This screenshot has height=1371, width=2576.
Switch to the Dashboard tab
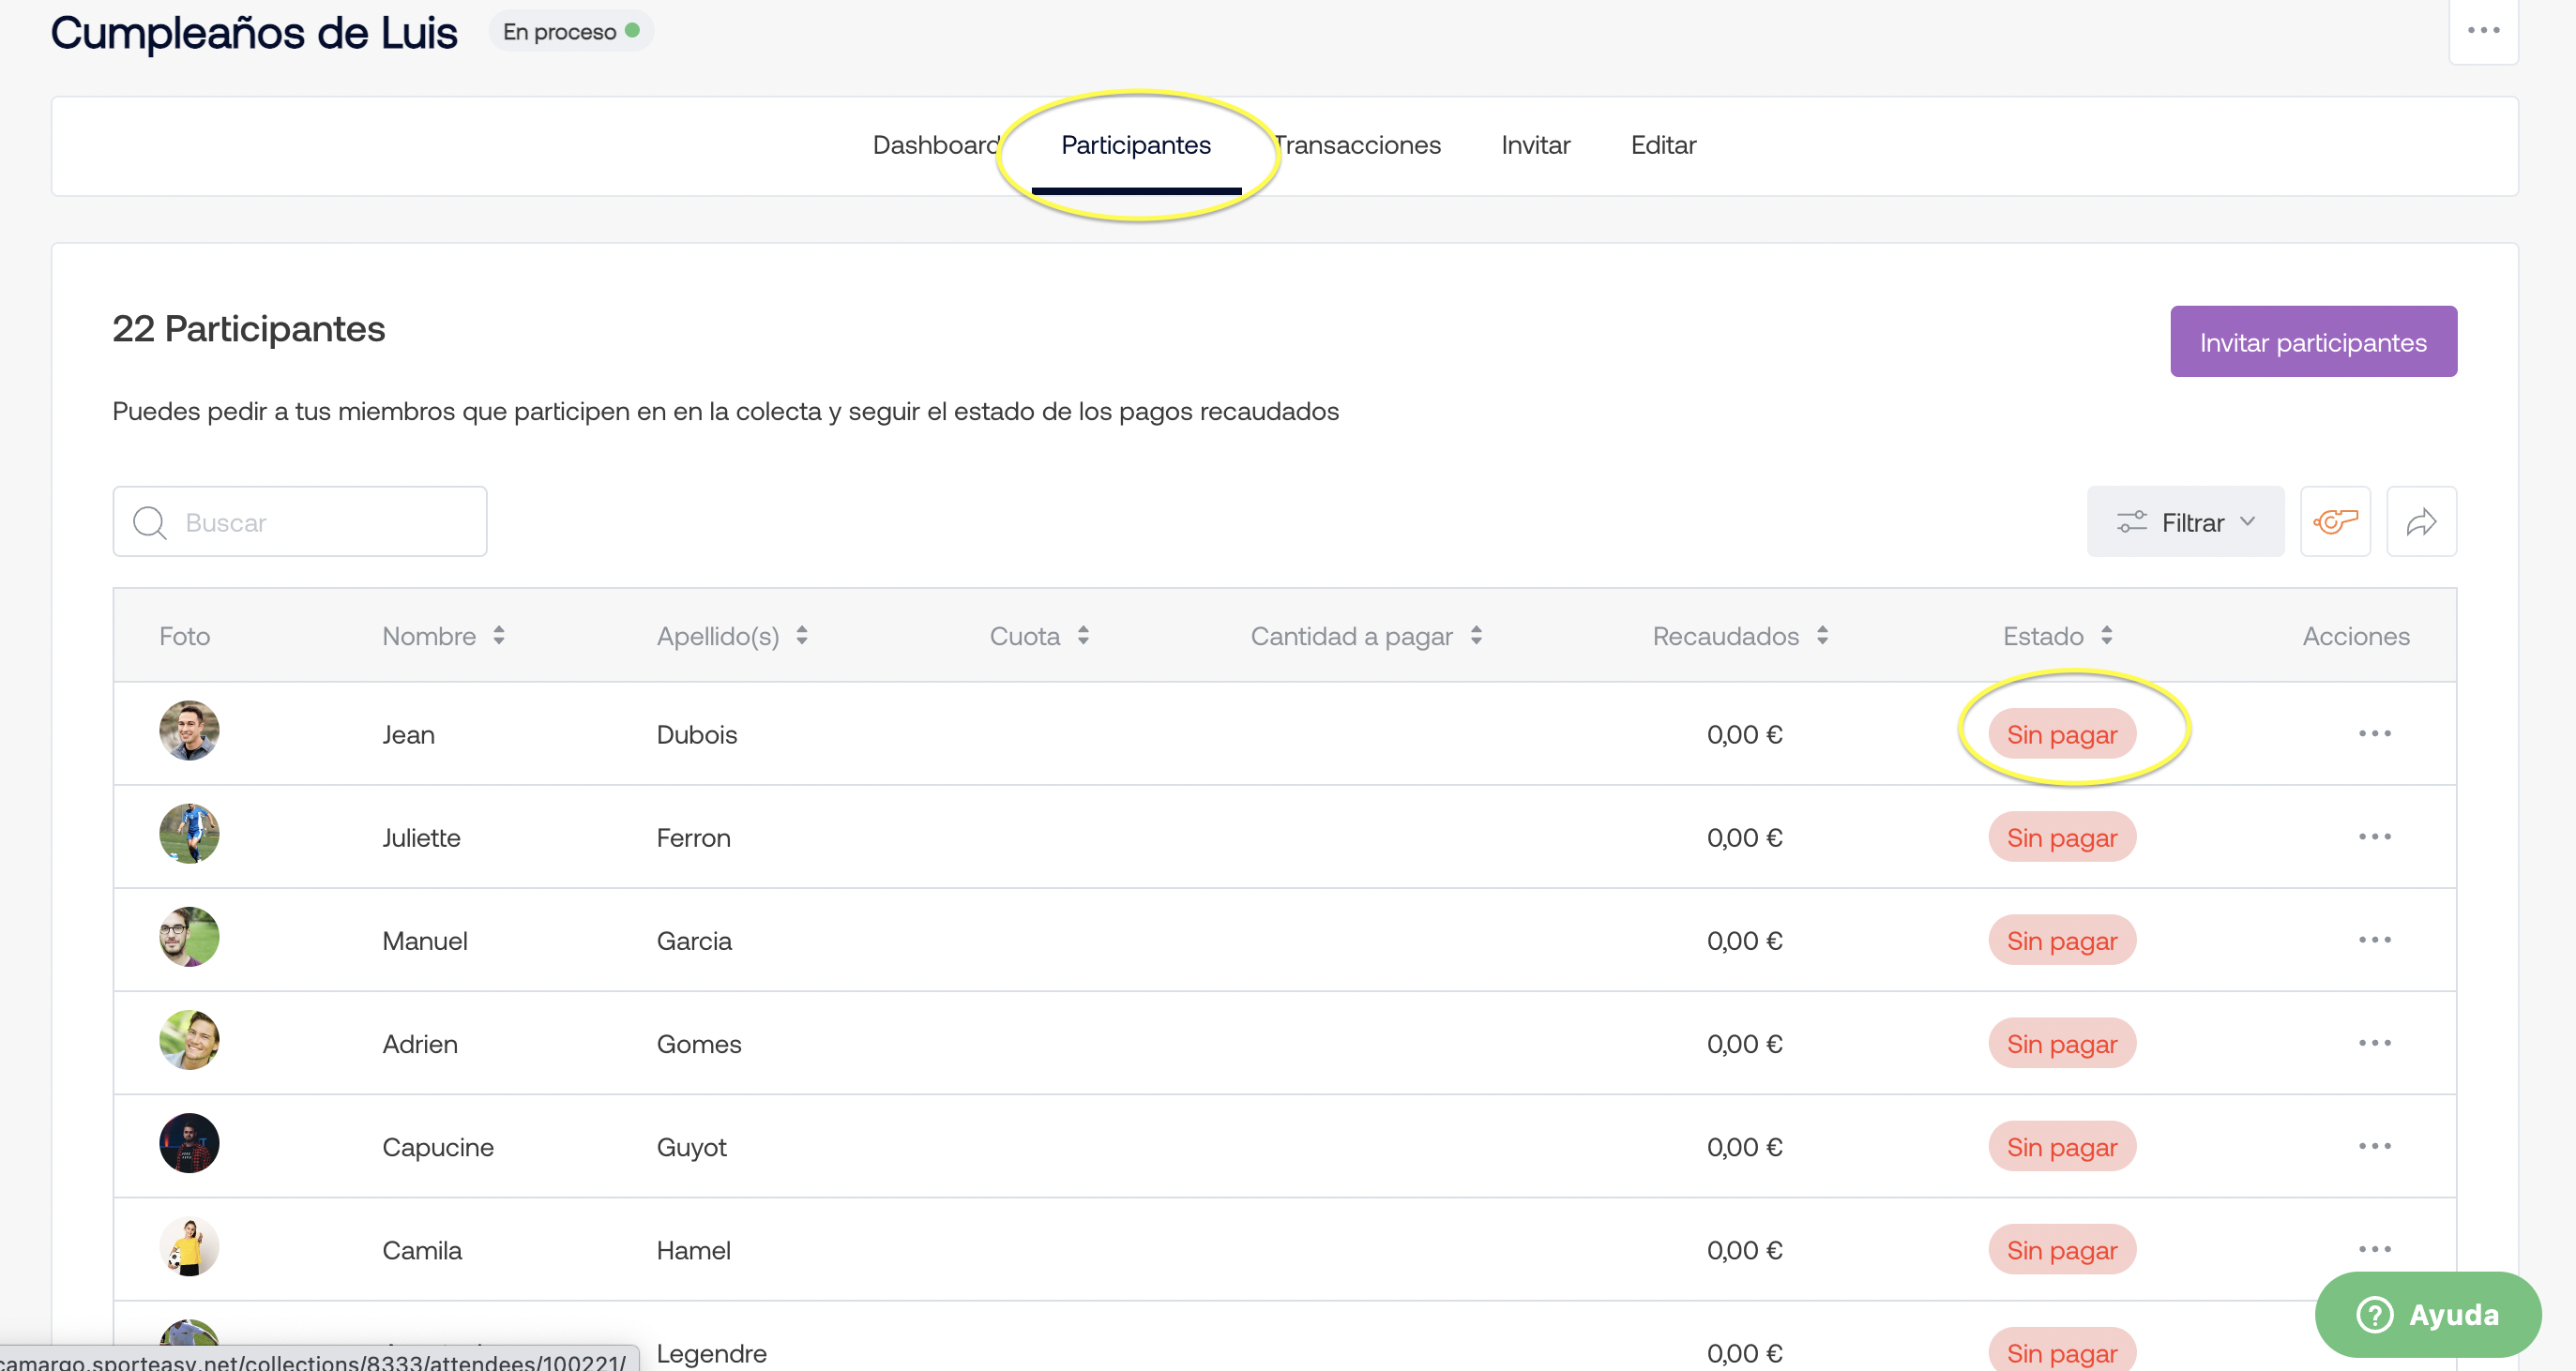pos(935,145)
